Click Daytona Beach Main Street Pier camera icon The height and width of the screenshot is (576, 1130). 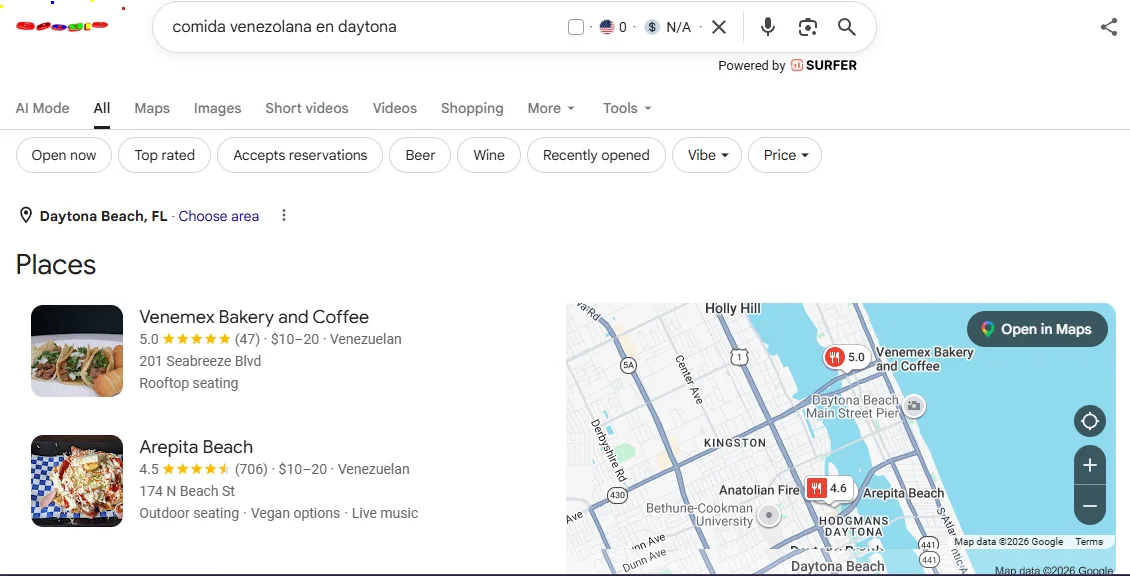coord(914,406)
